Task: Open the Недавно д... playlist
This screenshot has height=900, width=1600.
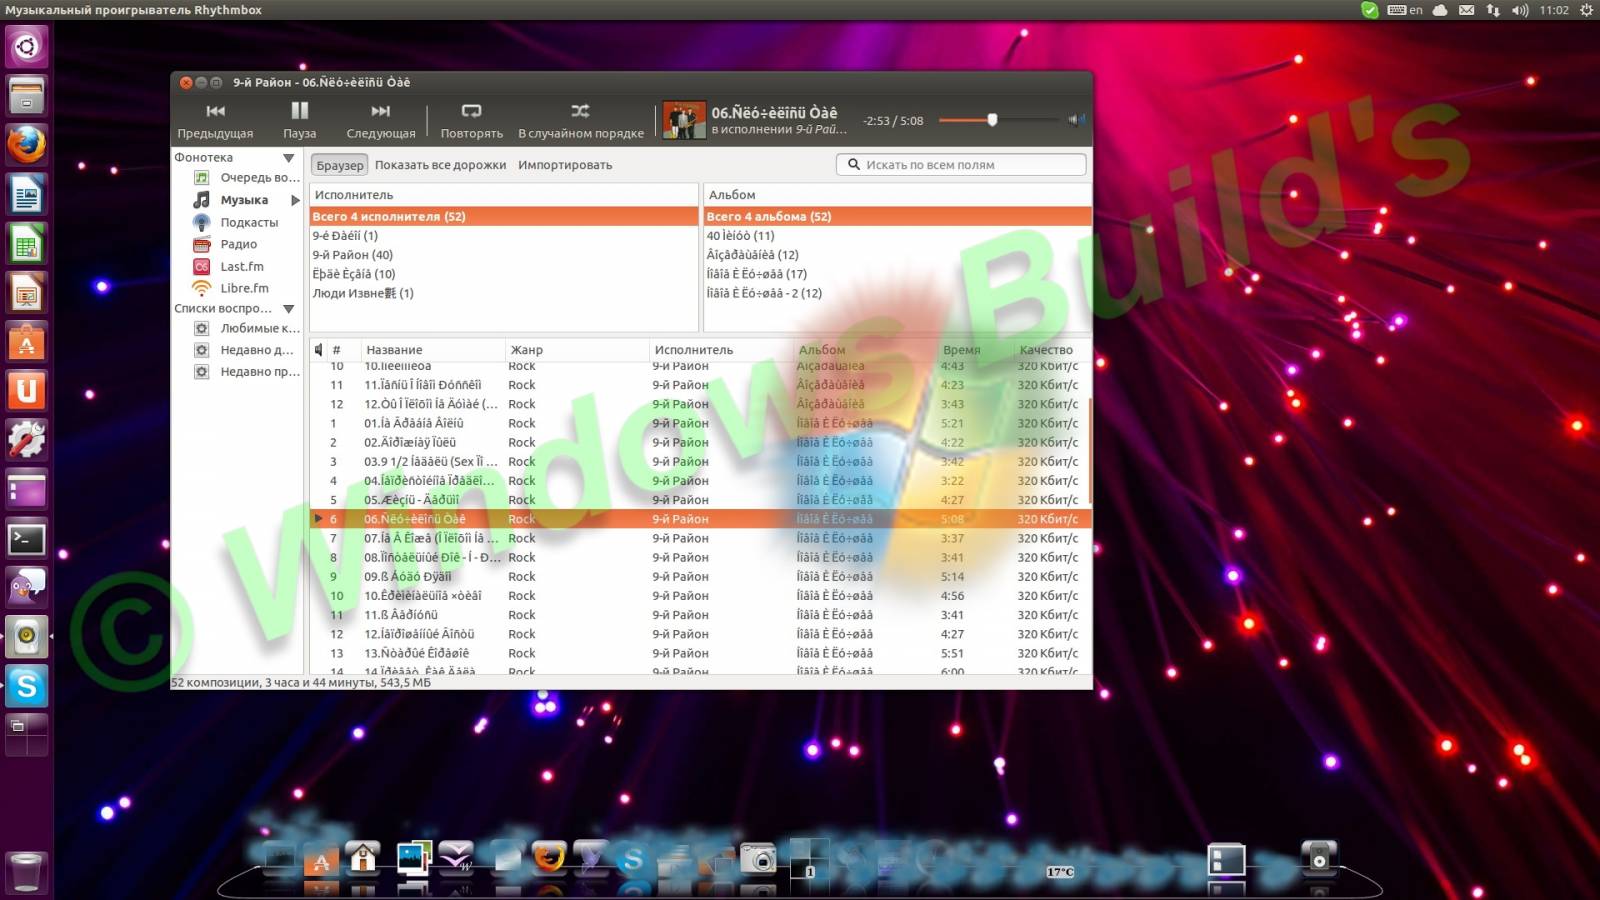Action: 245,350
